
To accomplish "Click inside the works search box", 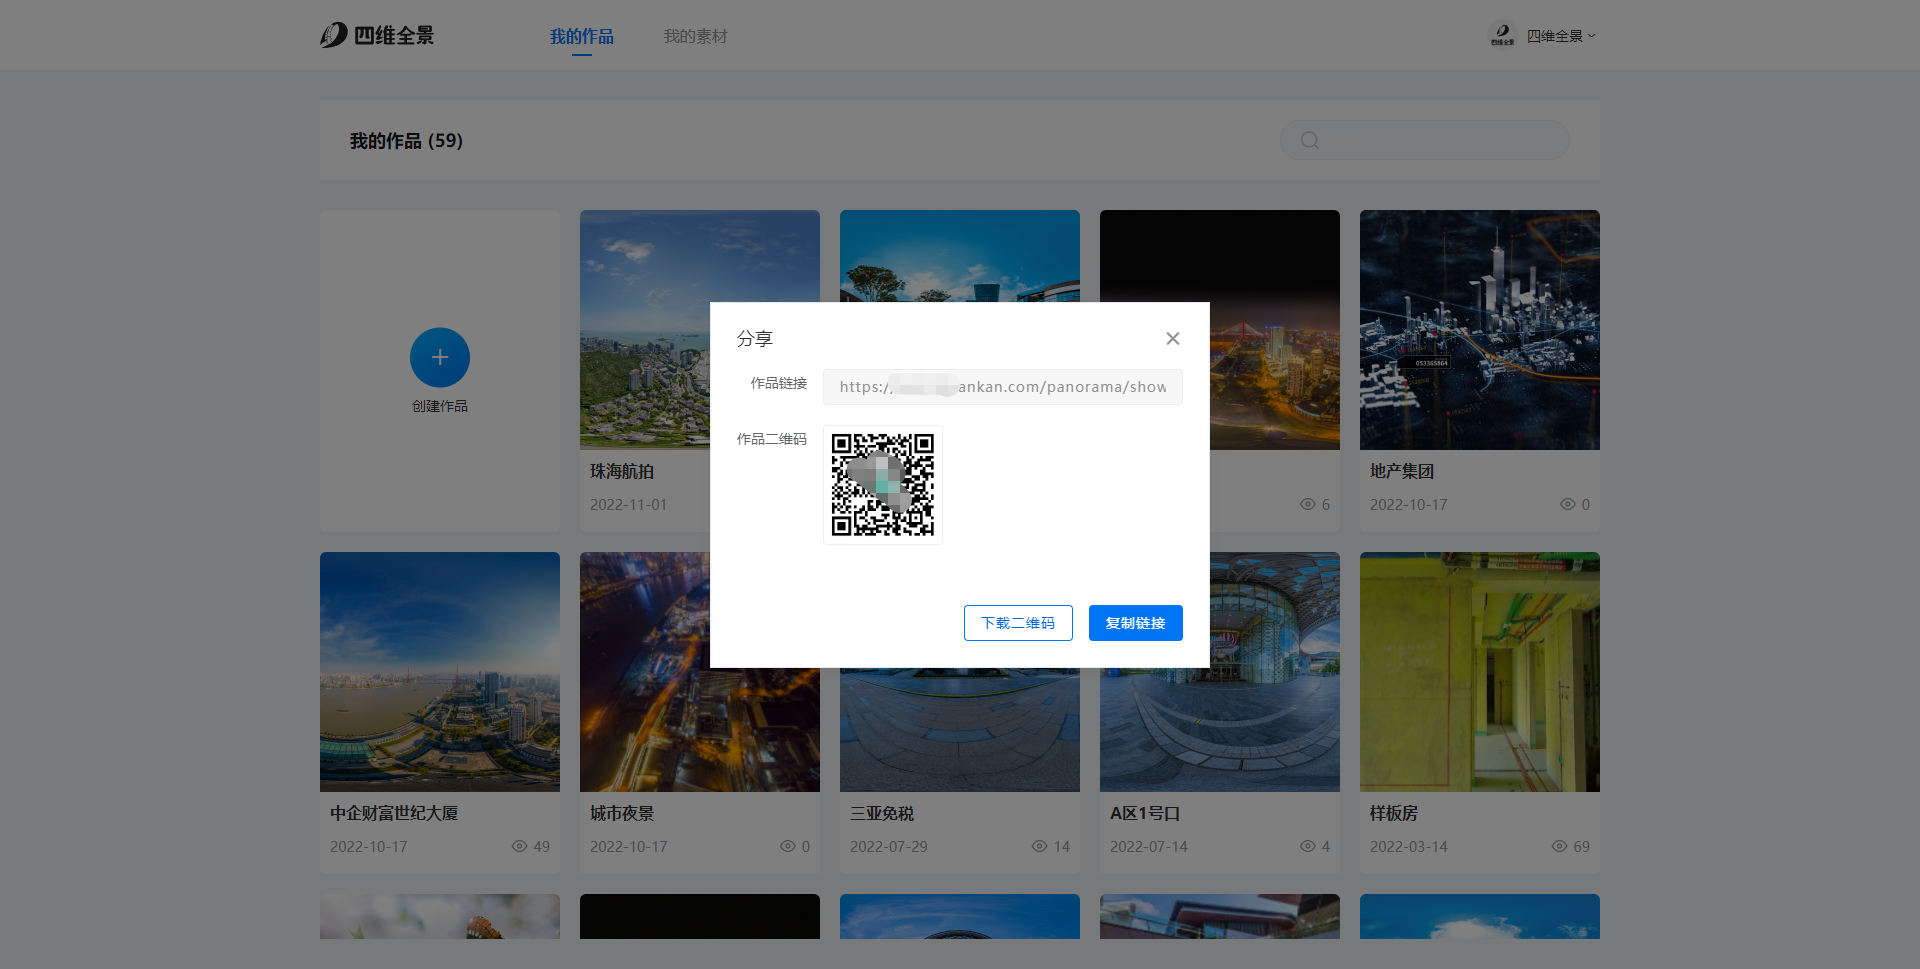I will 1440,141.
